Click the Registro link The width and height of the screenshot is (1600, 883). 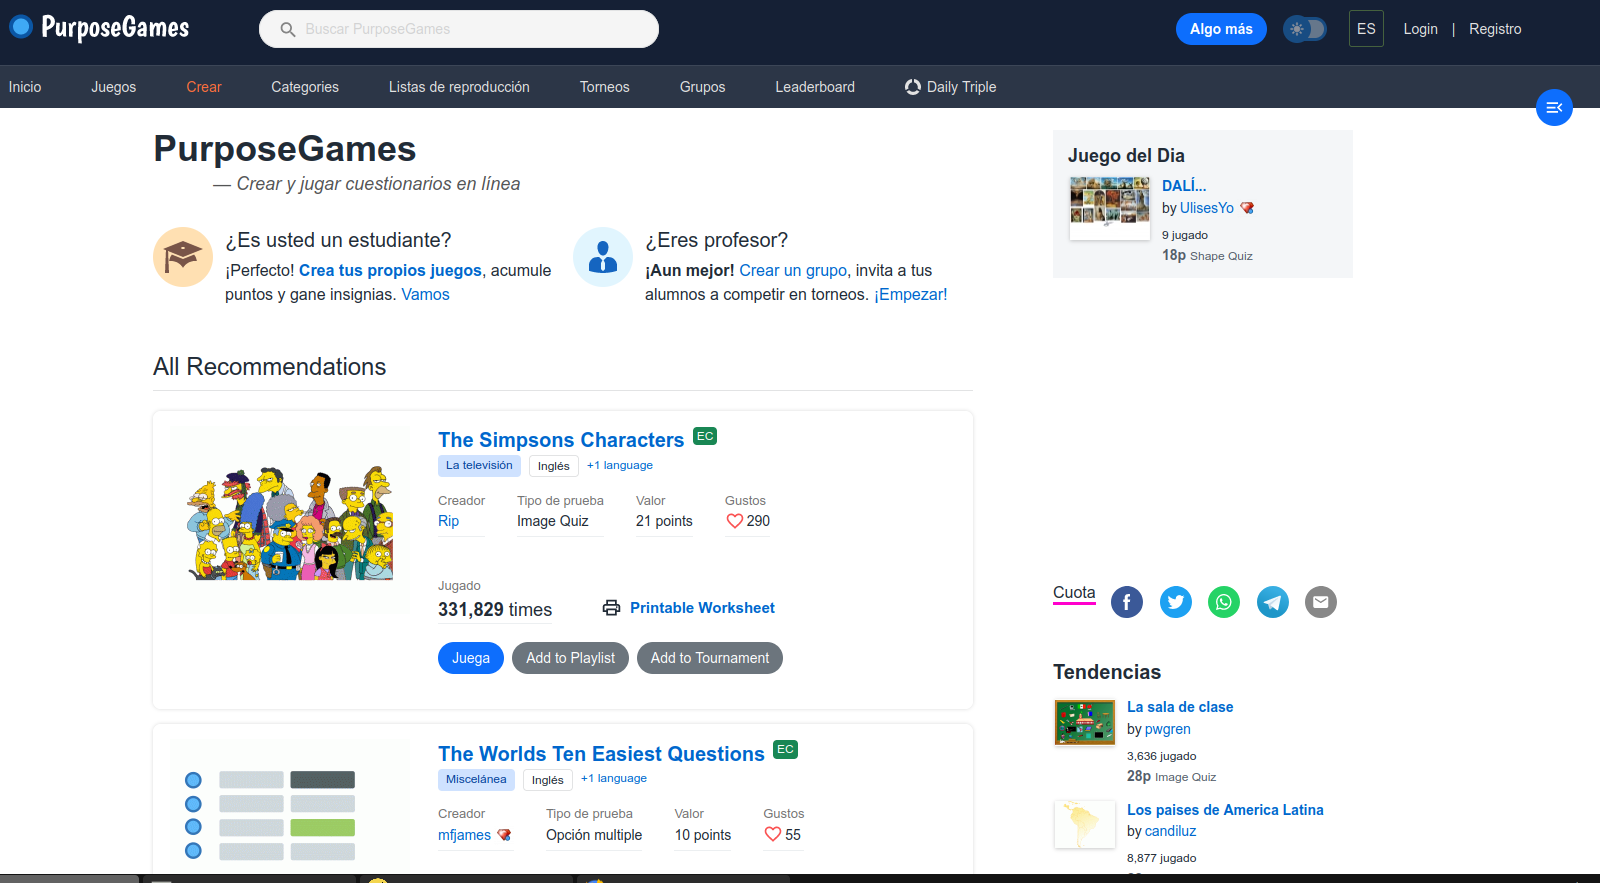1495,29
